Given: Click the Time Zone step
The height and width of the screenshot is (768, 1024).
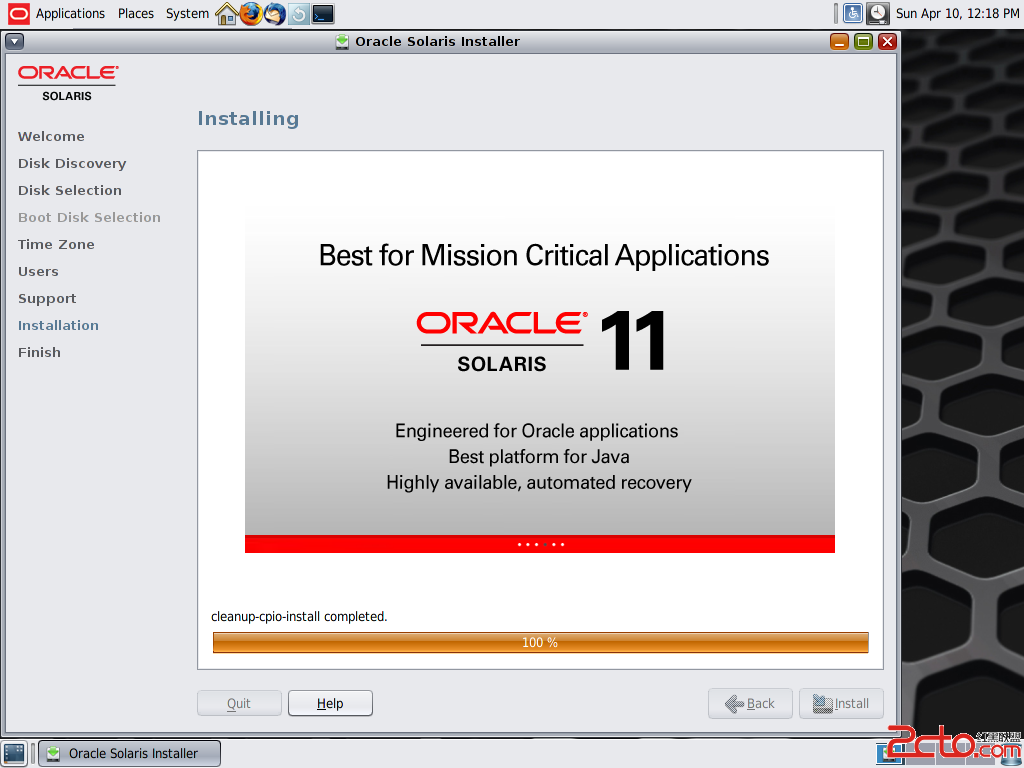Looking at the screenshot, I should pos(56,244).
